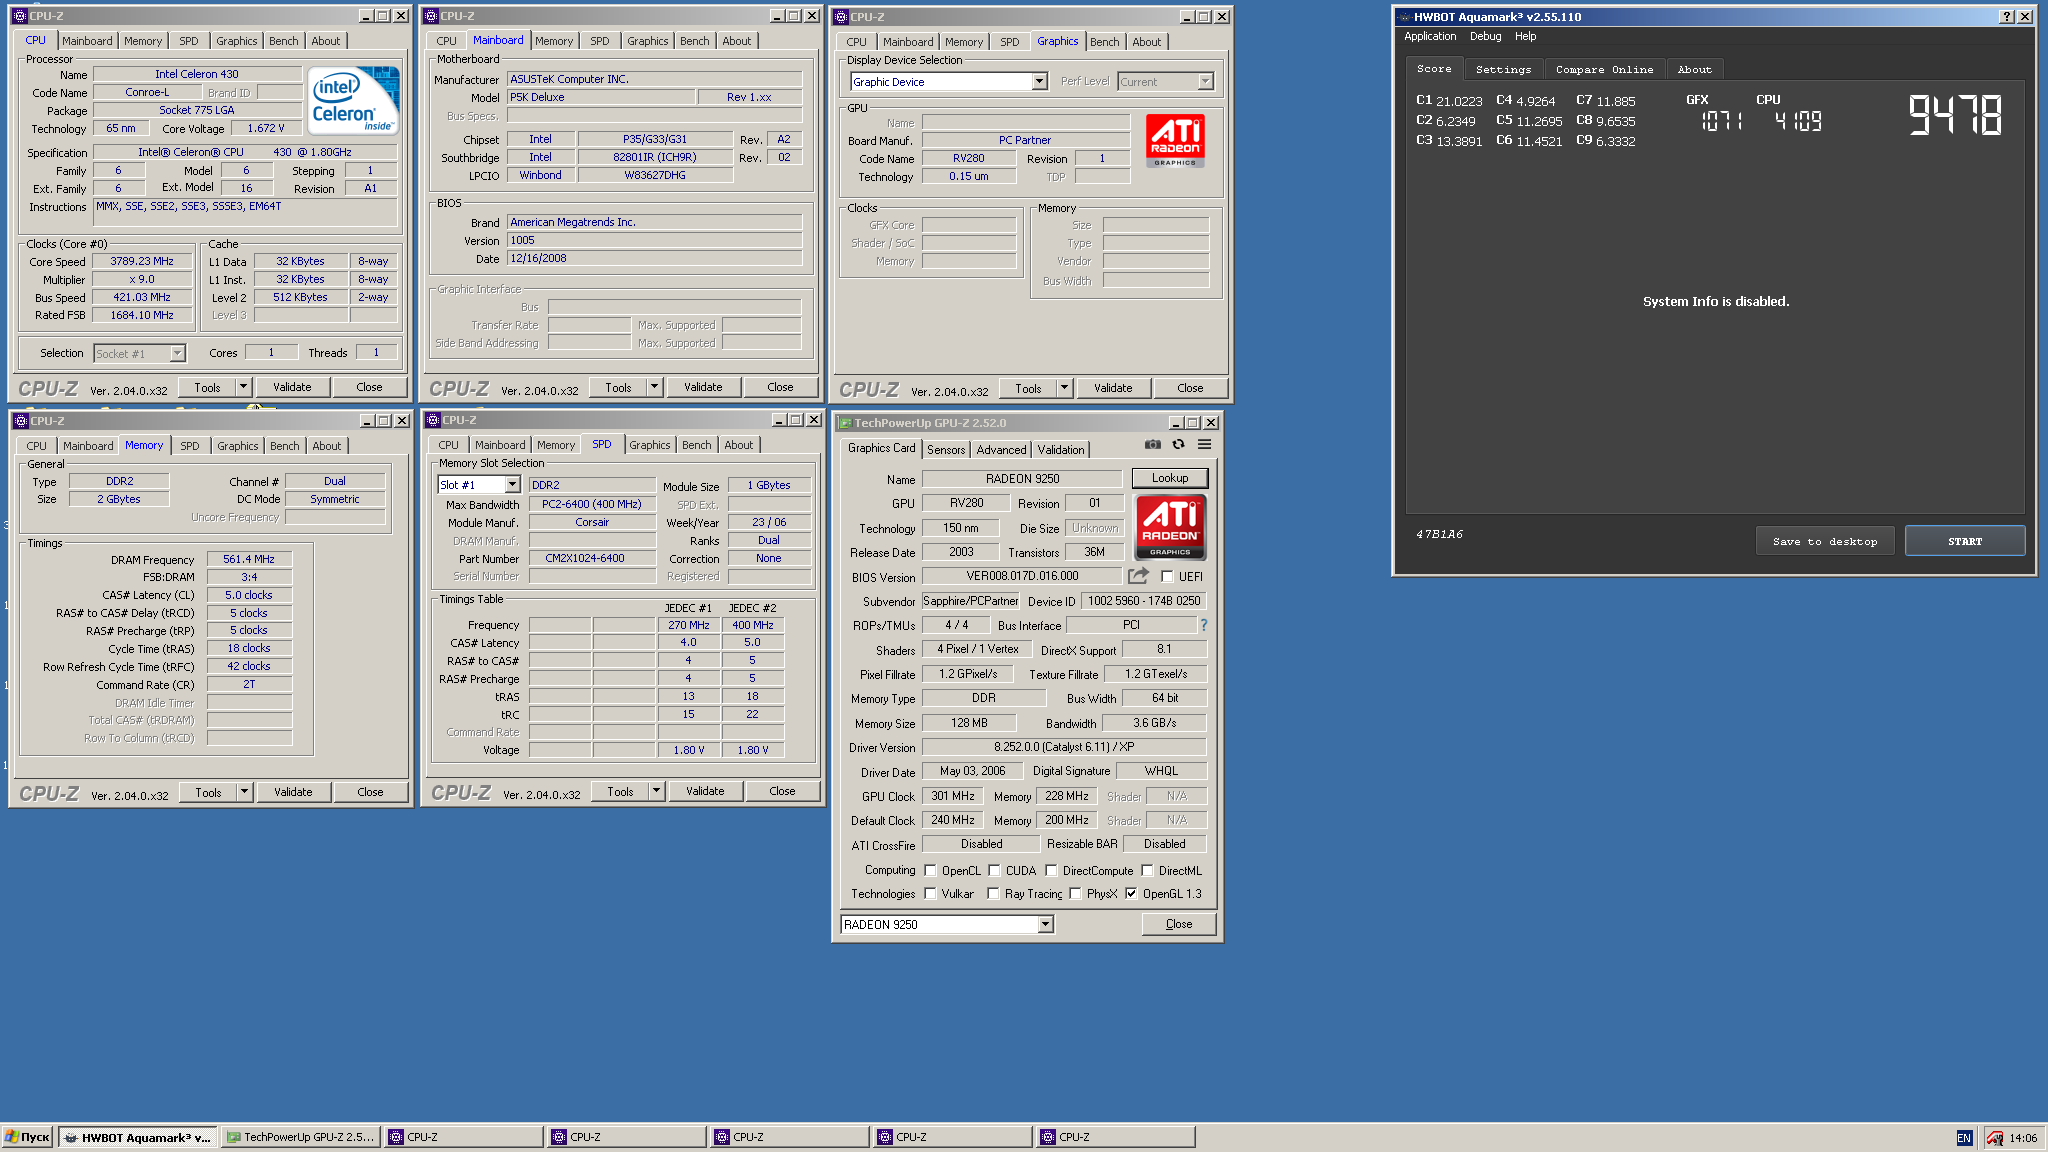2048x1152 pixels.
Task: Switch to TechPowerUp GPU-Z taskbar item
Action: click(300, 1137)
